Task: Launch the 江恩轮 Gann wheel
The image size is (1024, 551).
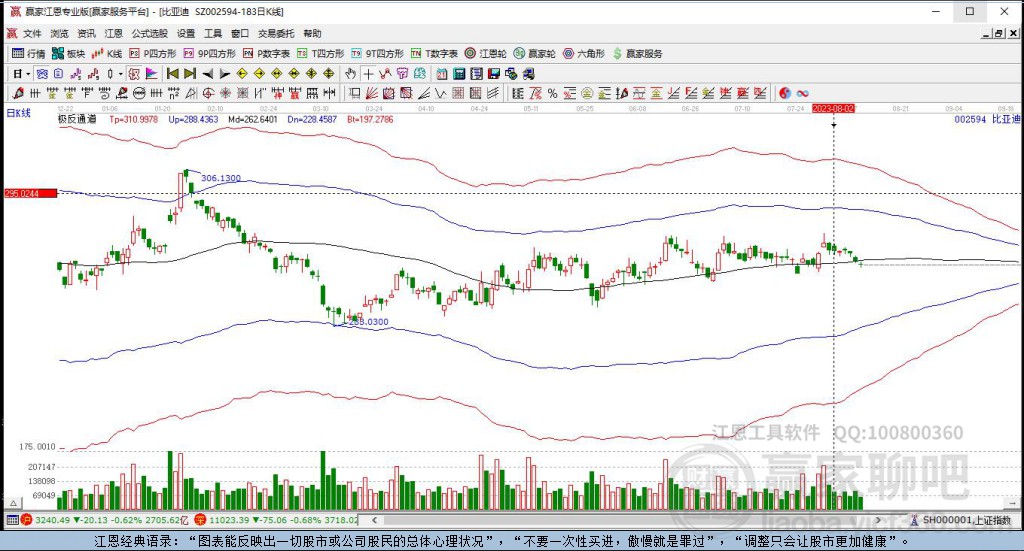Action: [485, 54]
